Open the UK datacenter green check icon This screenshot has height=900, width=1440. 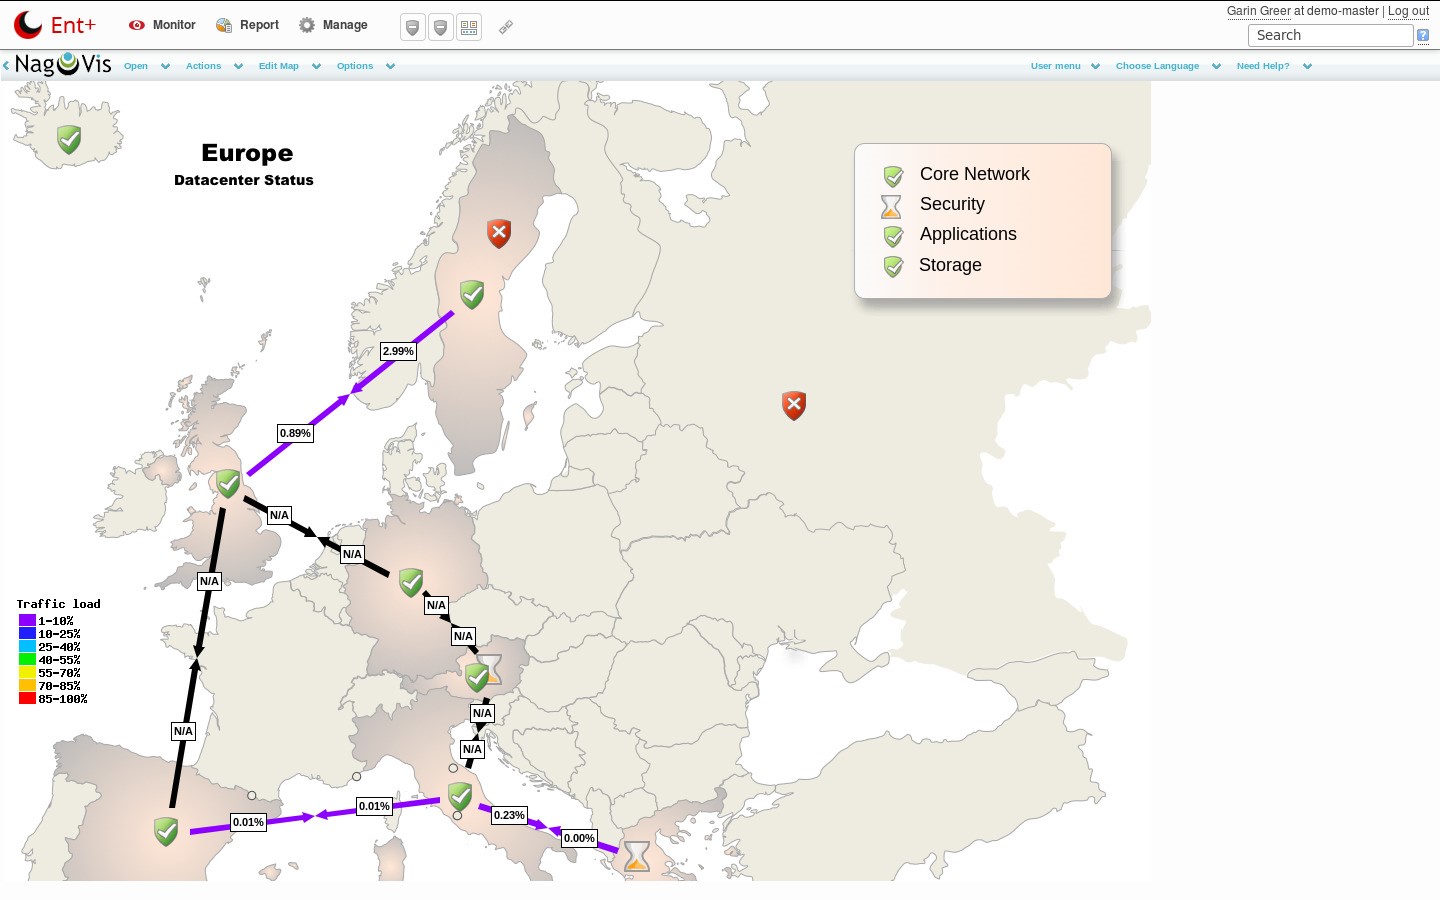[x=229, y=484]
